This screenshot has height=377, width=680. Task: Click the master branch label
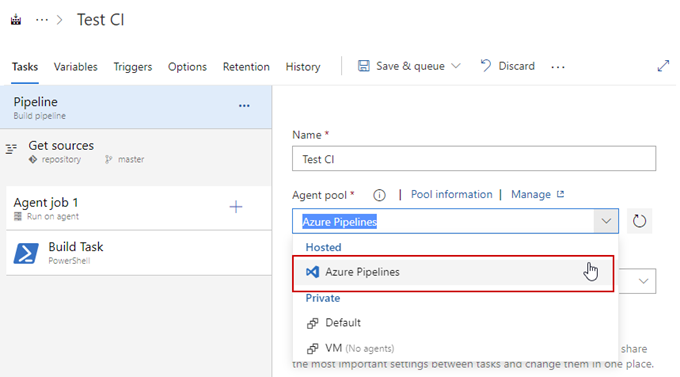pyautogui.click(x=131, y=160)
